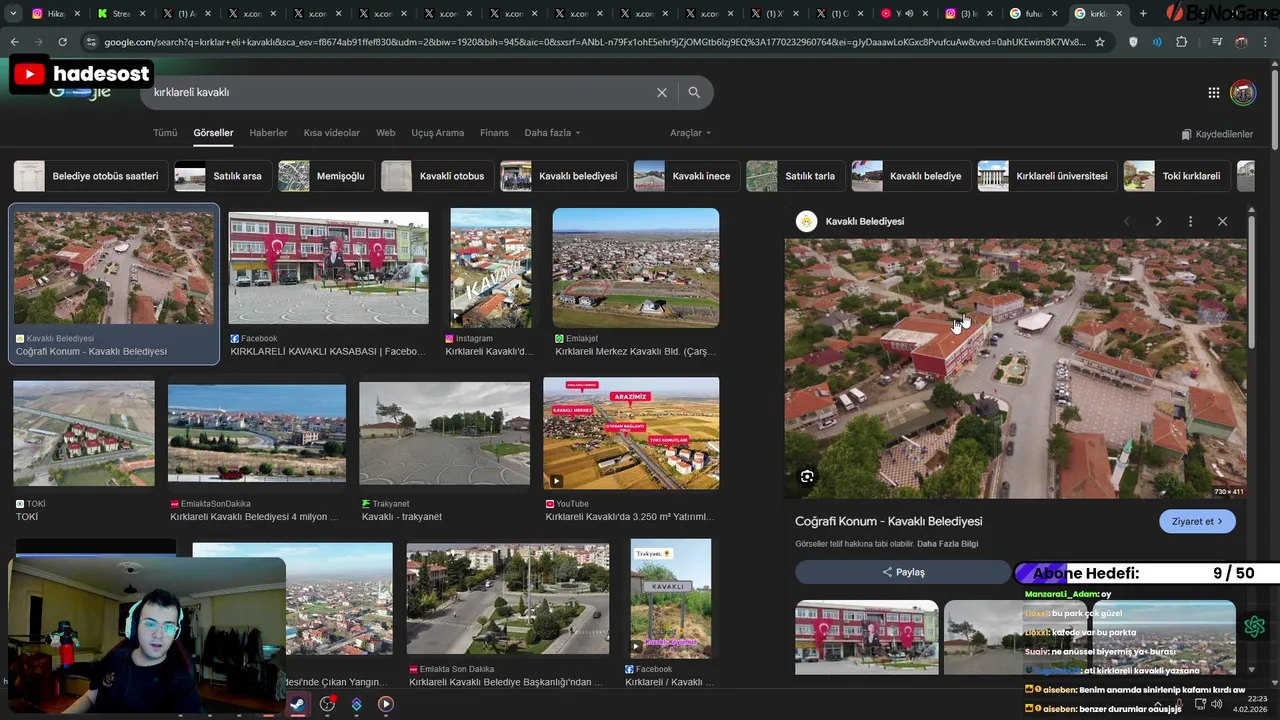Select the Satılık arsa suggestion chip
The width and height of the screenshot is (1280, 720).
(223, 176)
